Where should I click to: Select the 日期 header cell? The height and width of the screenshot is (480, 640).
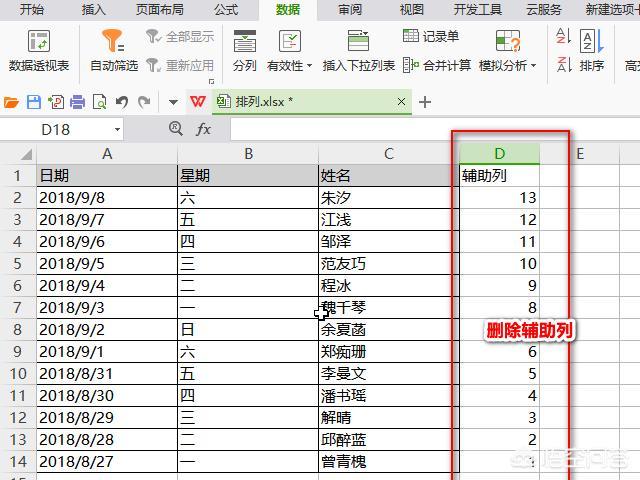point(107,176)
